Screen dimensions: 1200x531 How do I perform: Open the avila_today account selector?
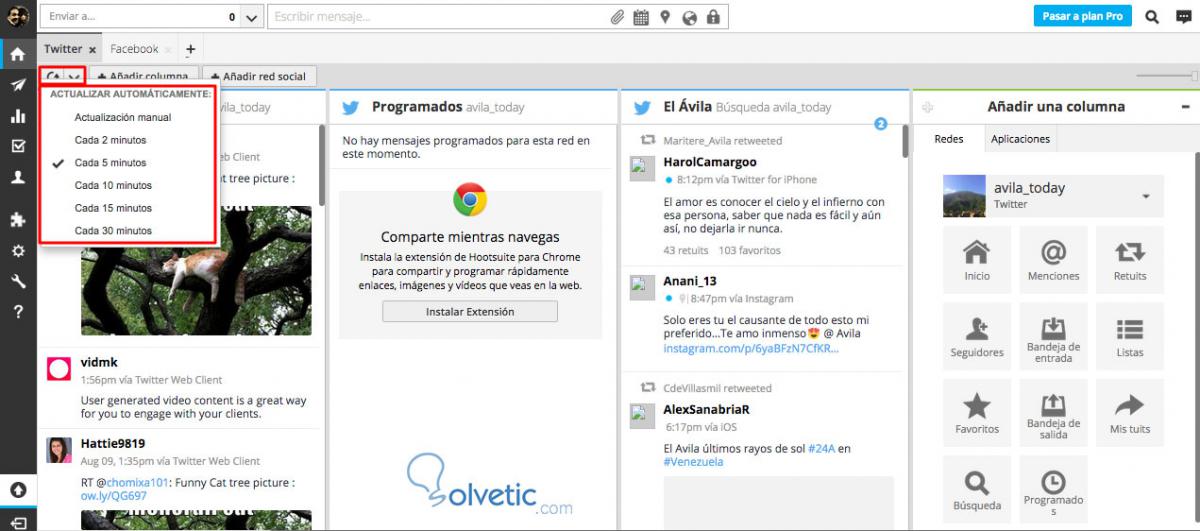(1053, 196)
